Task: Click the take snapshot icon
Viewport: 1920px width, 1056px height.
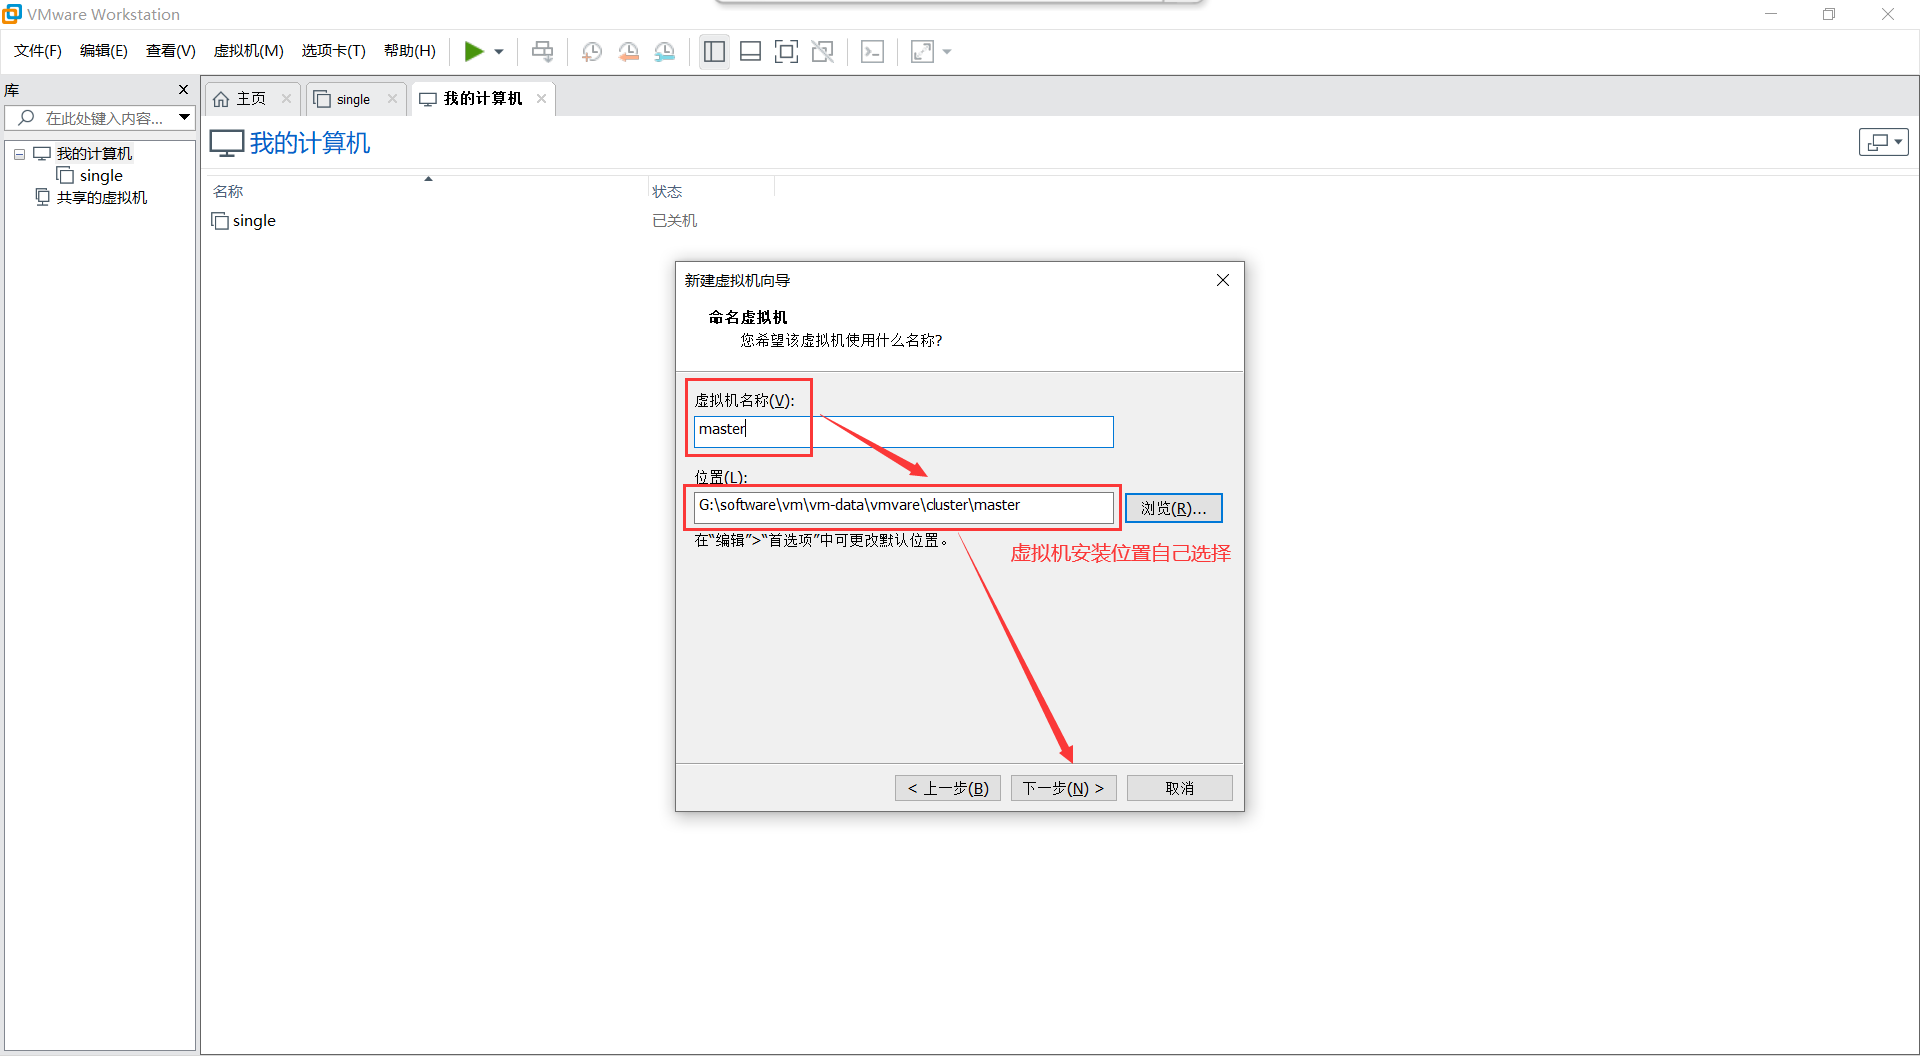Action: coord(592,52)
